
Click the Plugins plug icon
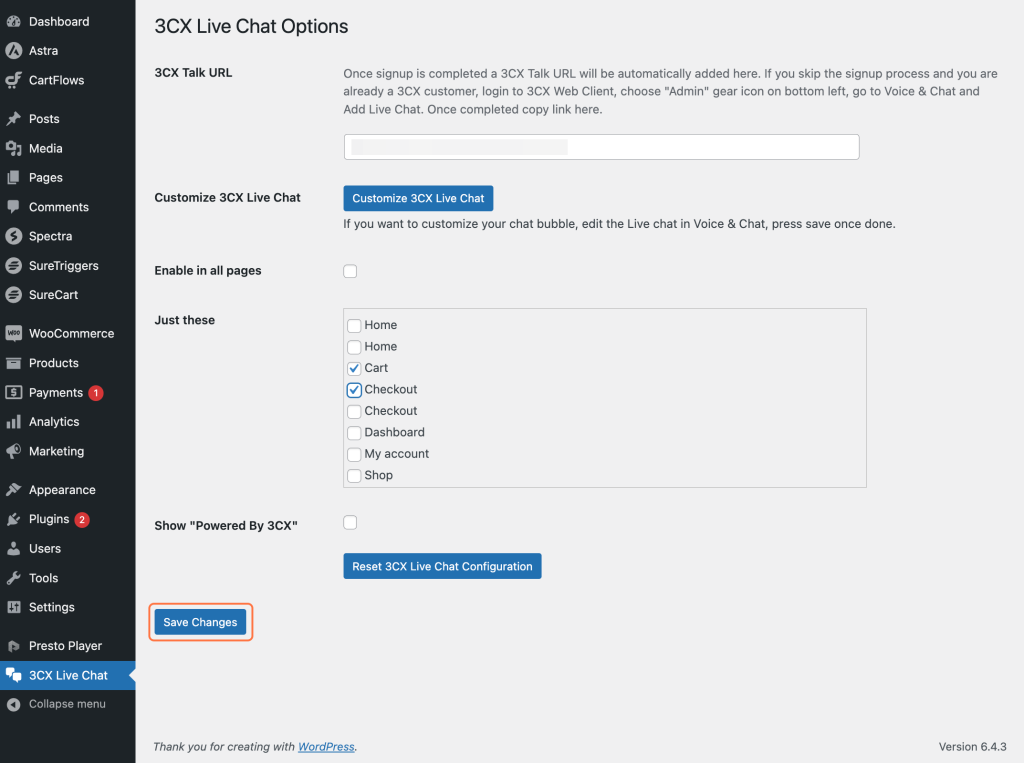[x=13, y=520]
